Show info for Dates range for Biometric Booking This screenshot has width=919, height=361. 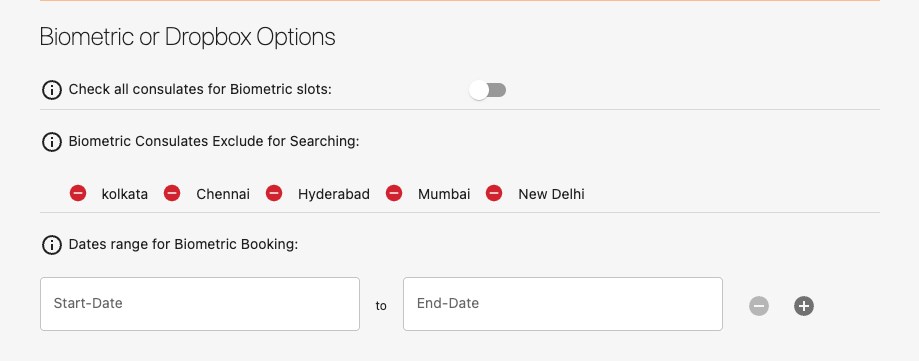(x=52, y=245)
